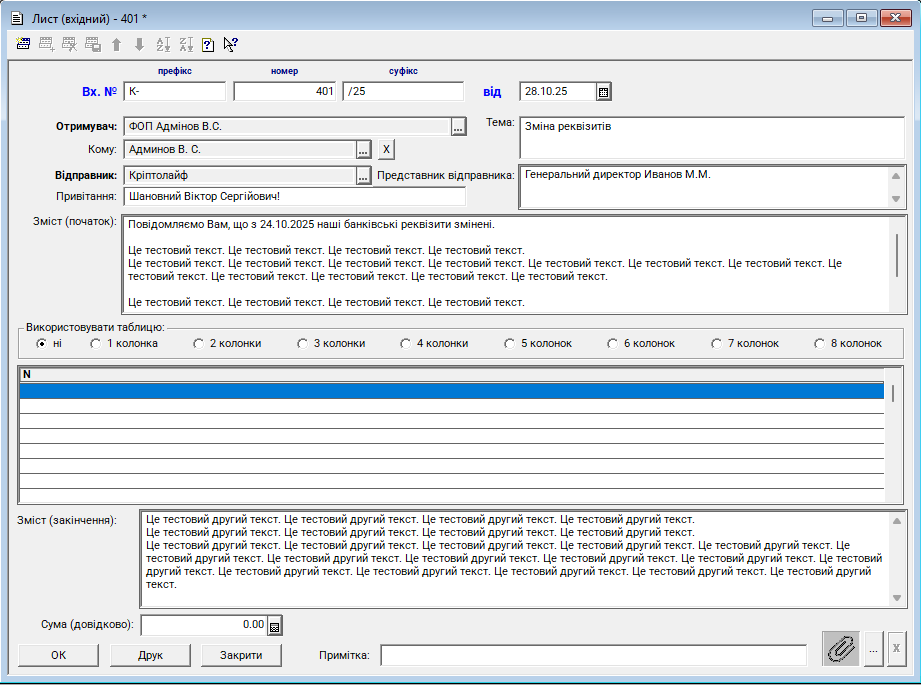Click the new table row toolbar icon

[x=23, y=44]
